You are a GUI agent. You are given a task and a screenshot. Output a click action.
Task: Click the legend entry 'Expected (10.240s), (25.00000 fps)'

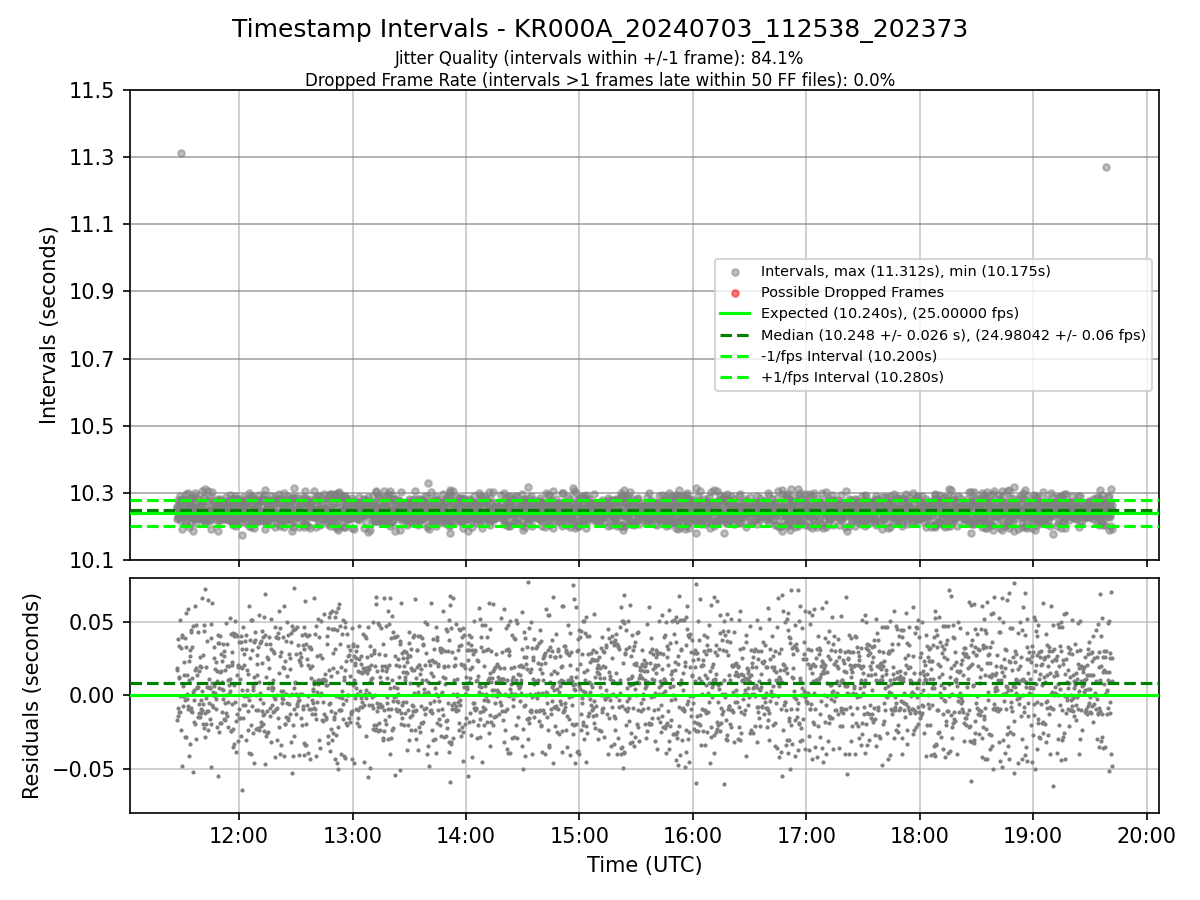pos(890,314)
